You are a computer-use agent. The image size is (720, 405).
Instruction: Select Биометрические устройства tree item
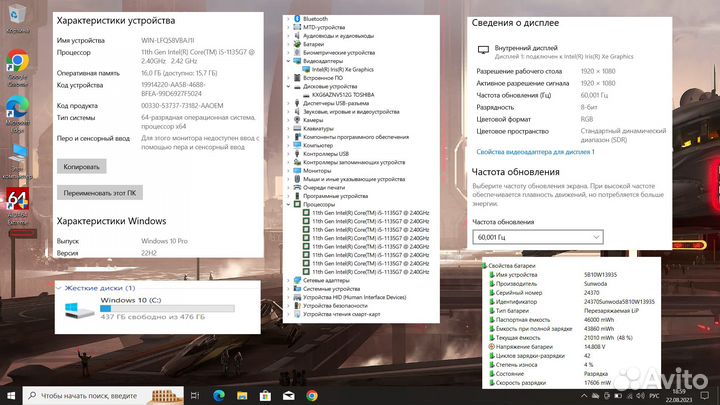[339, 52]
